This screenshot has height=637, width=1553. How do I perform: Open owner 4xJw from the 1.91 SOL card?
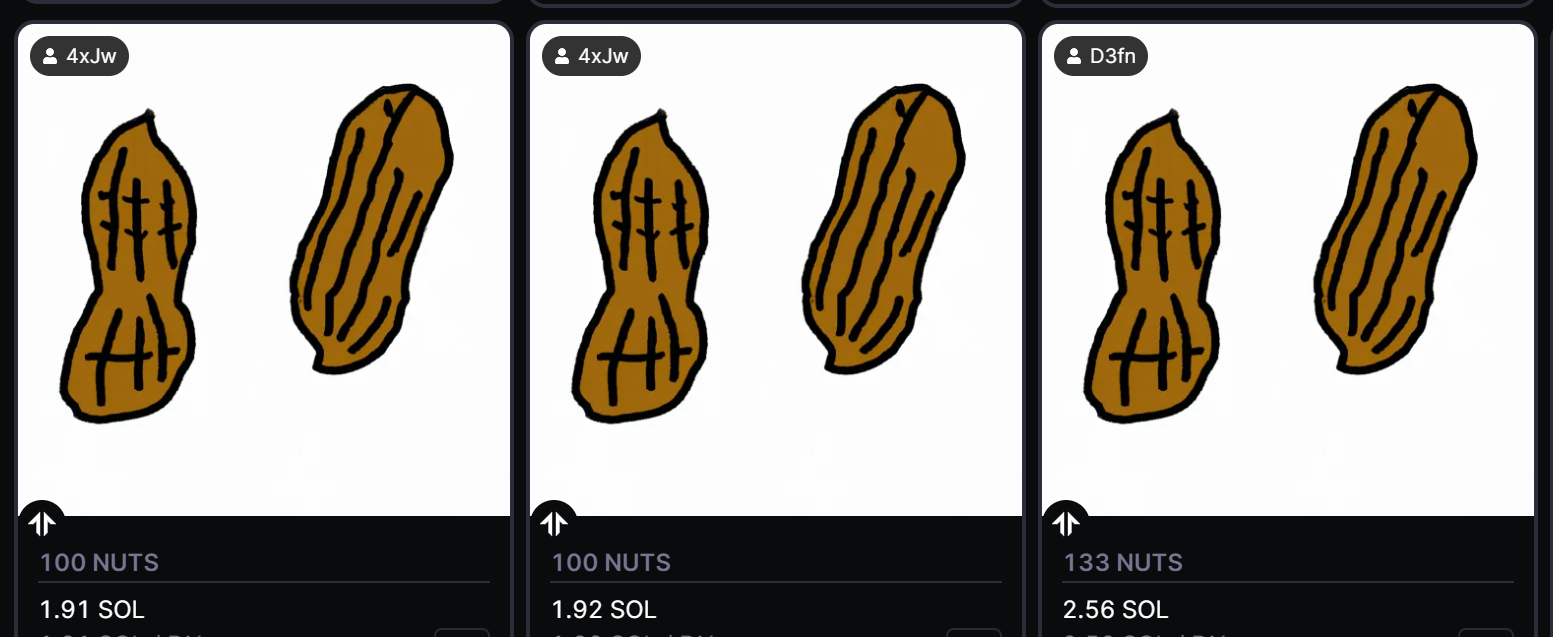coord(91,57)
